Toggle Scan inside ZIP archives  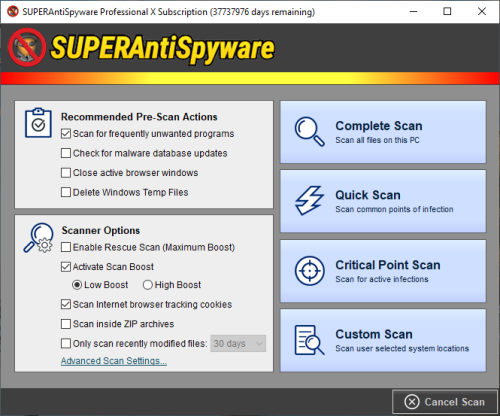[66, 324]
